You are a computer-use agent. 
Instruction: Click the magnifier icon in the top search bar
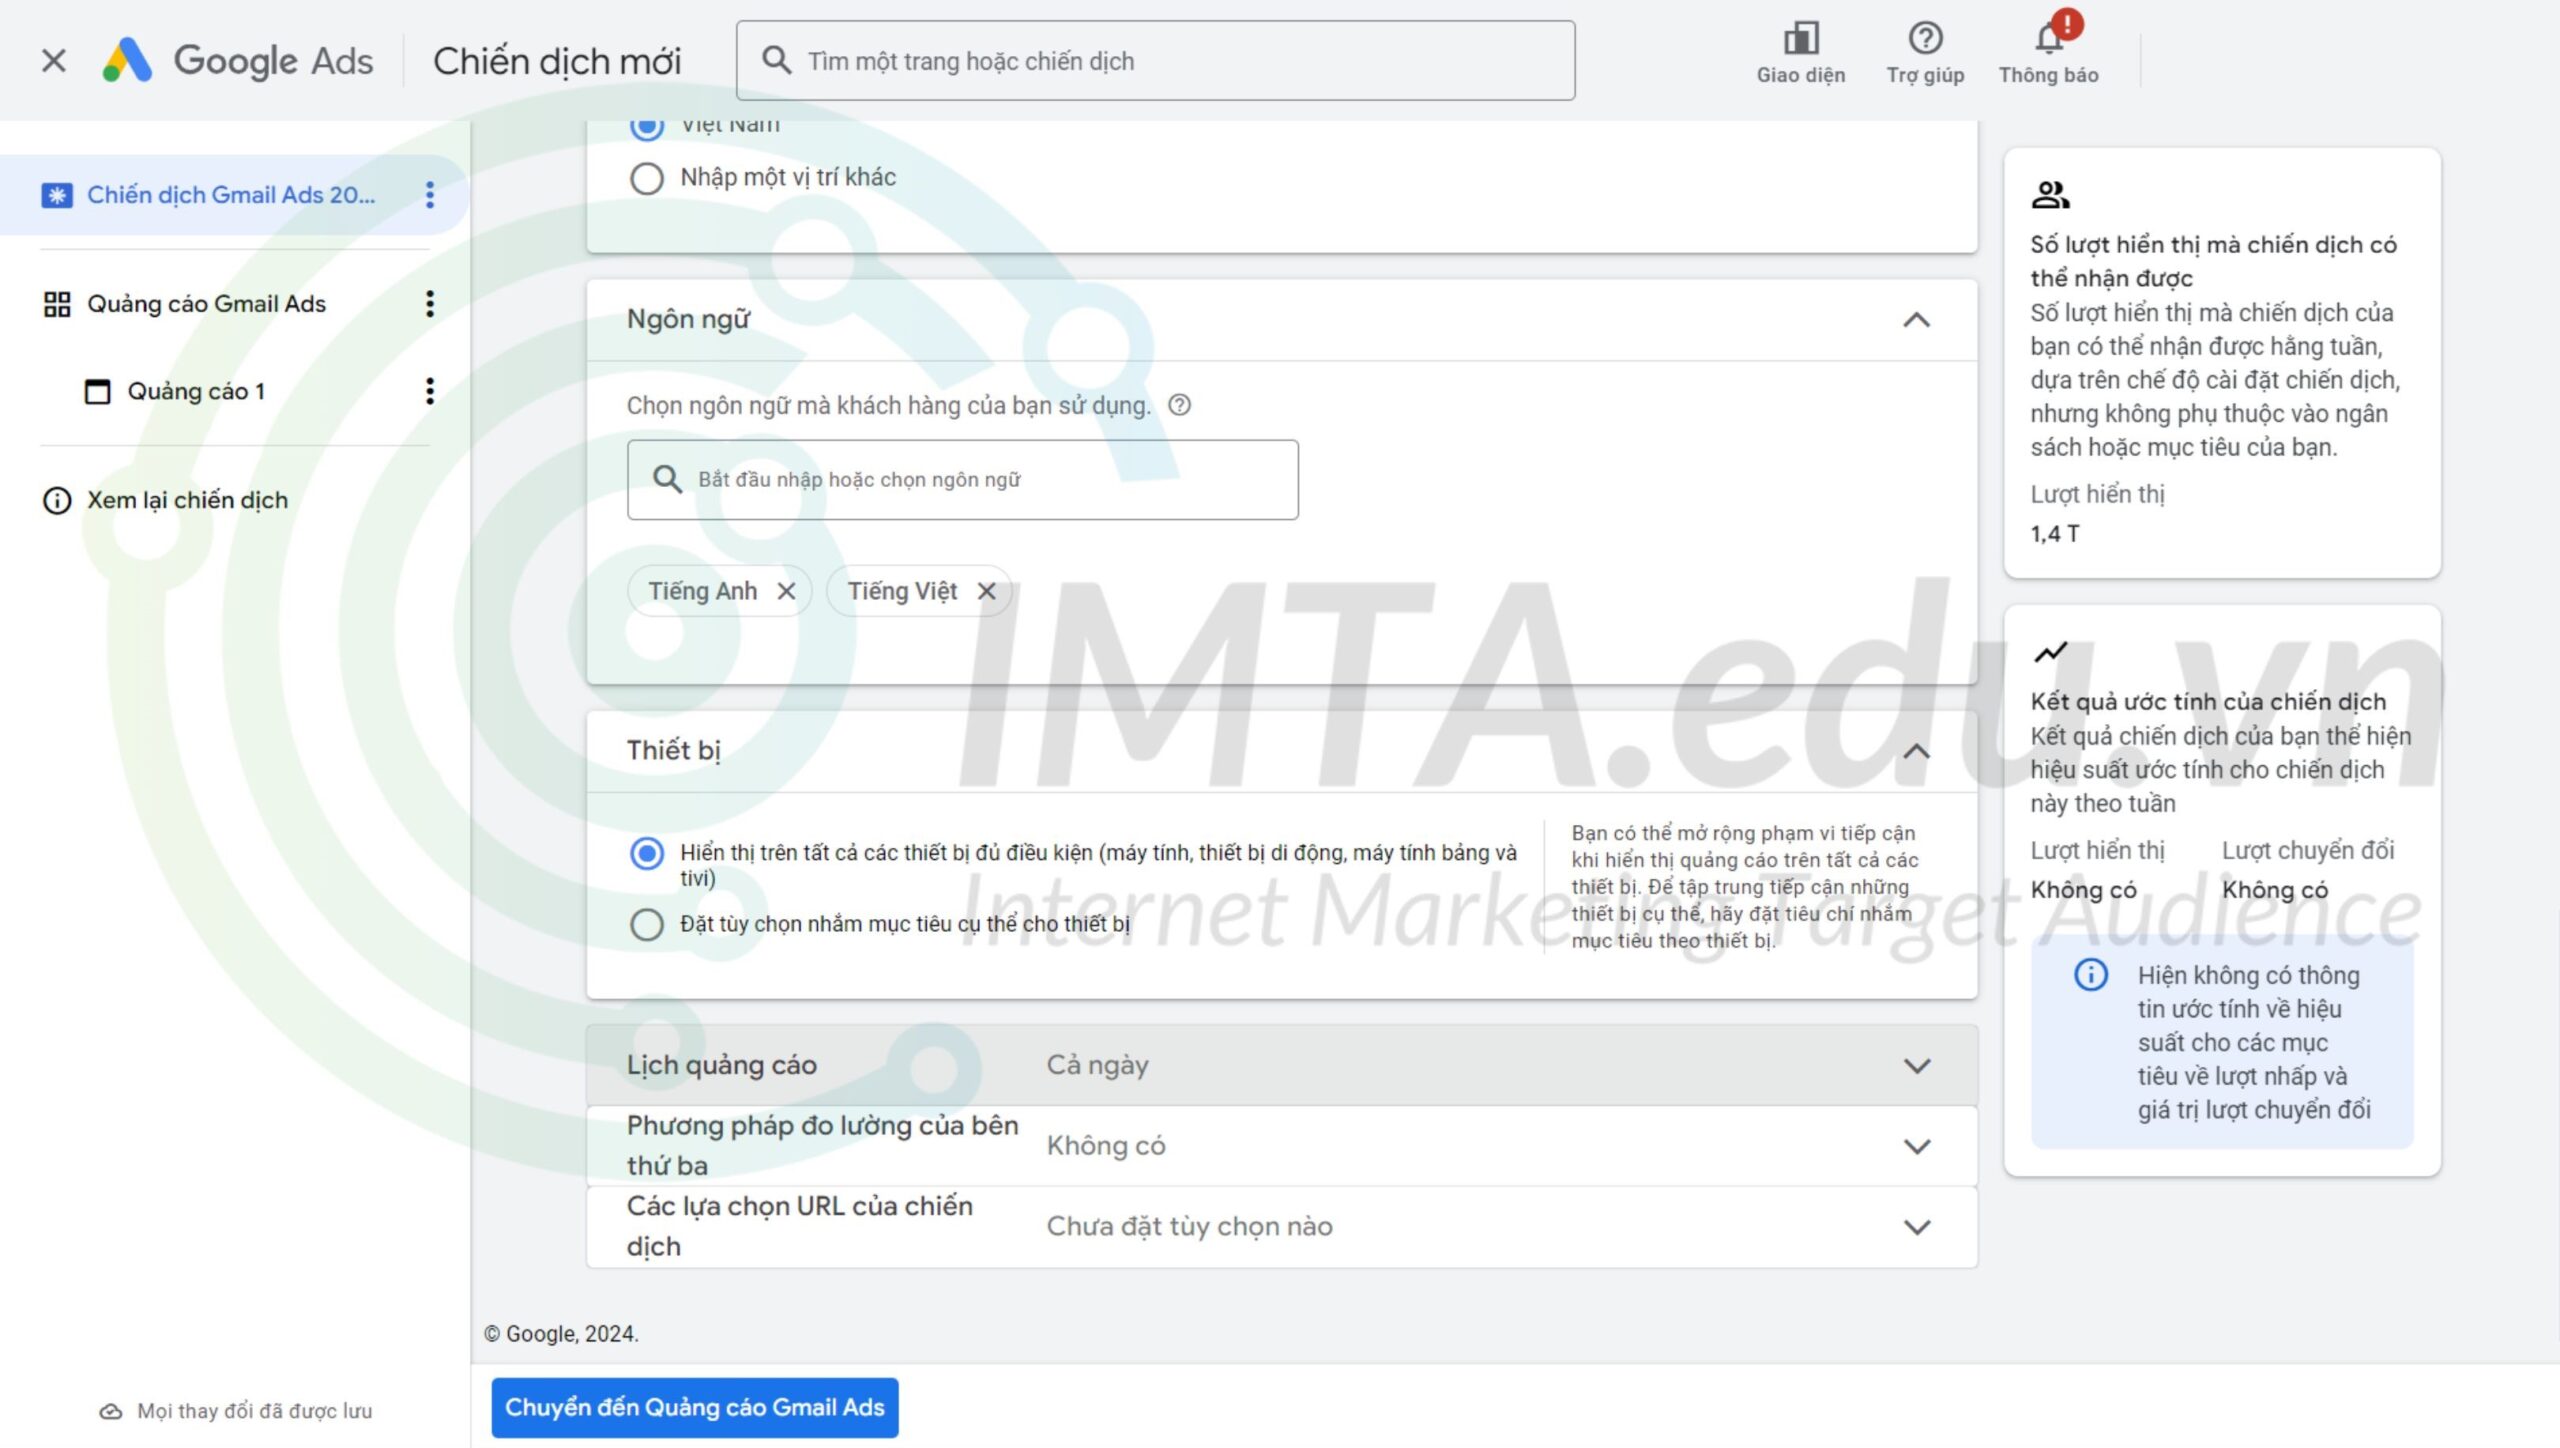tap(777, 60)
